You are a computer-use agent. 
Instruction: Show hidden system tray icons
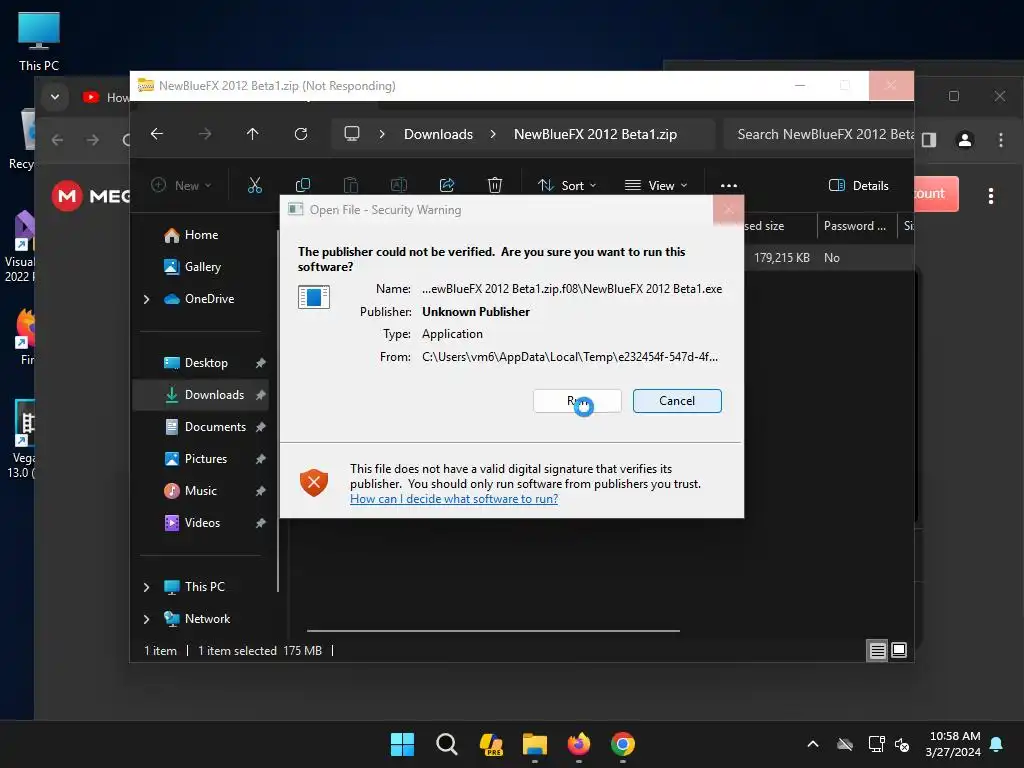coord(813,744)
